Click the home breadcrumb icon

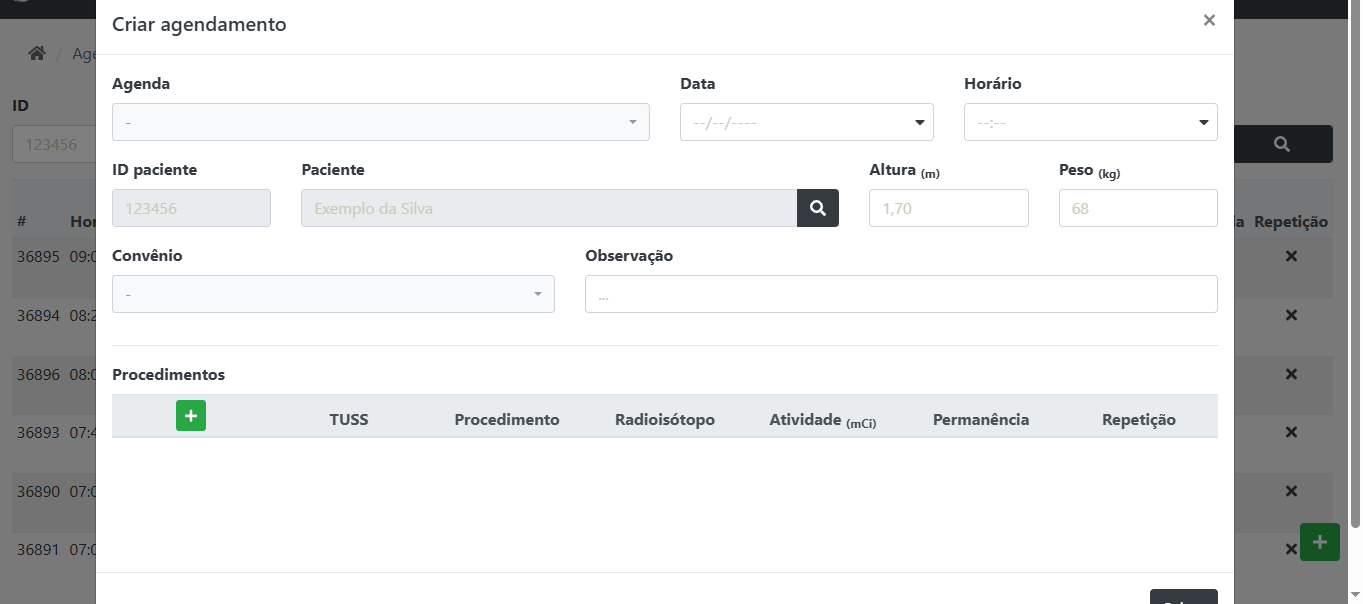37,53
